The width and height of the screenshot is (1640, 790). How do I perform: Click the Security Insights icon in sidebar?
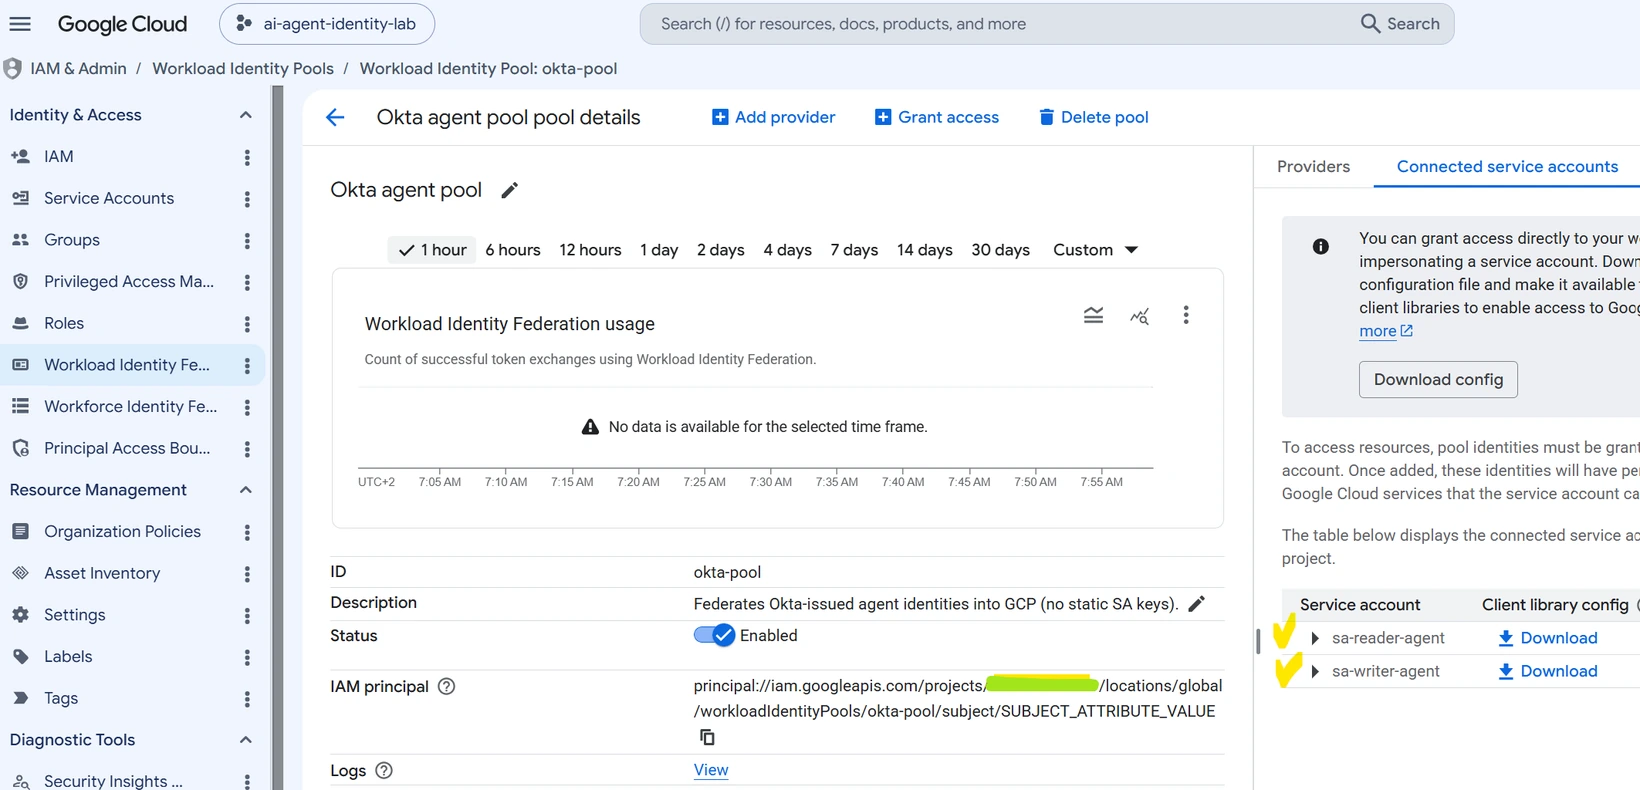click(x=20, y=781)
